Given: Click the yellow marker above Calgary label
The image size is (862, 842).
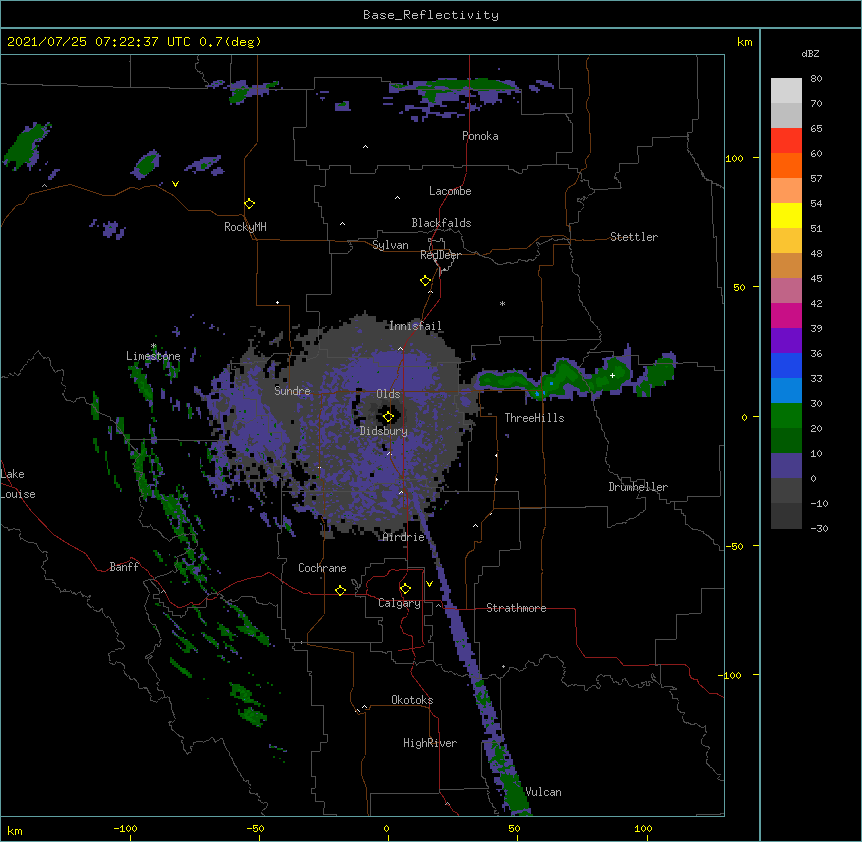Looking at the screenshot, I should [405, 589].
